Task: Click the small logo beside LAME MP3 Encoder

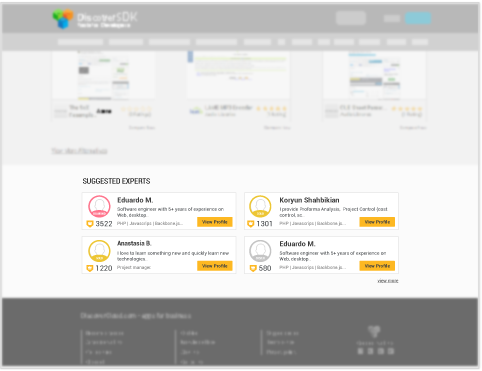Action: tap(196, 111)
